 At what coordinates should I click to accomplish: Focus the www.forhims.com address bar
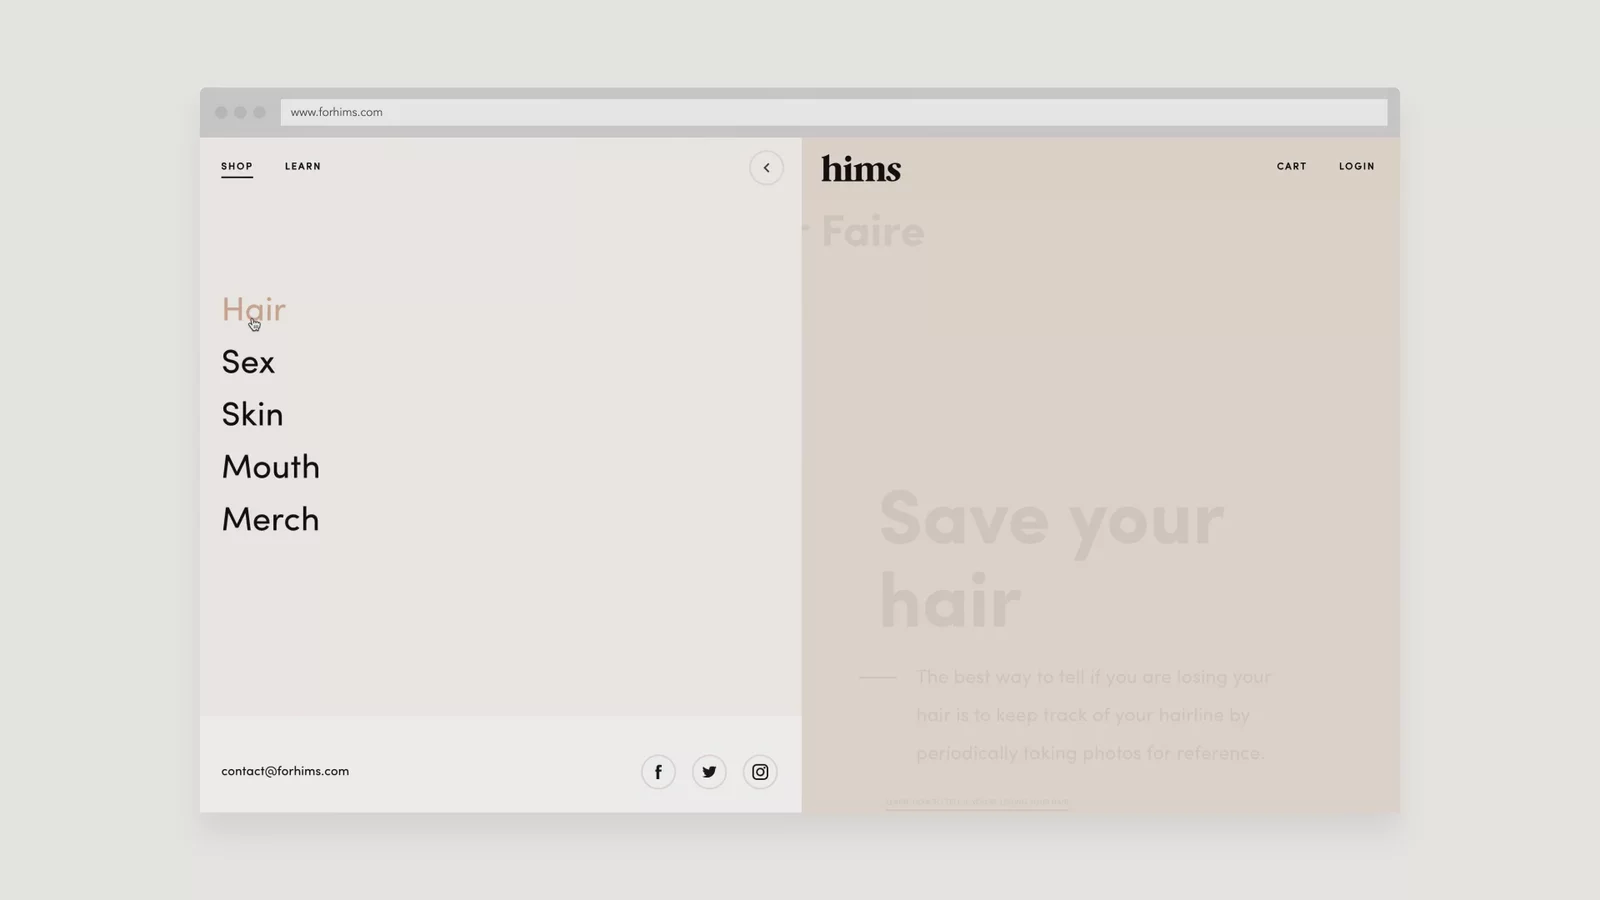(x=834, y=112)
